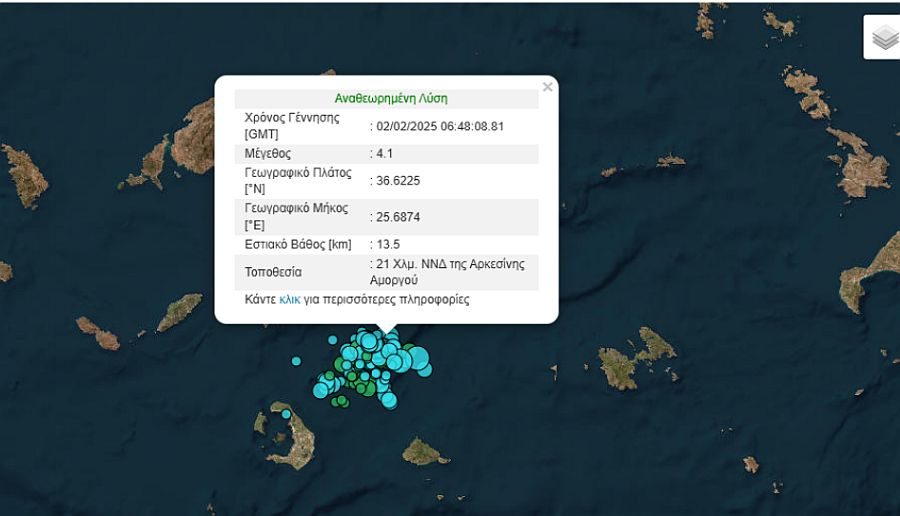This screenshot has width=900, height=516.
Task: Click the focal depth value 13.5
Action: [x=389, y=244]
